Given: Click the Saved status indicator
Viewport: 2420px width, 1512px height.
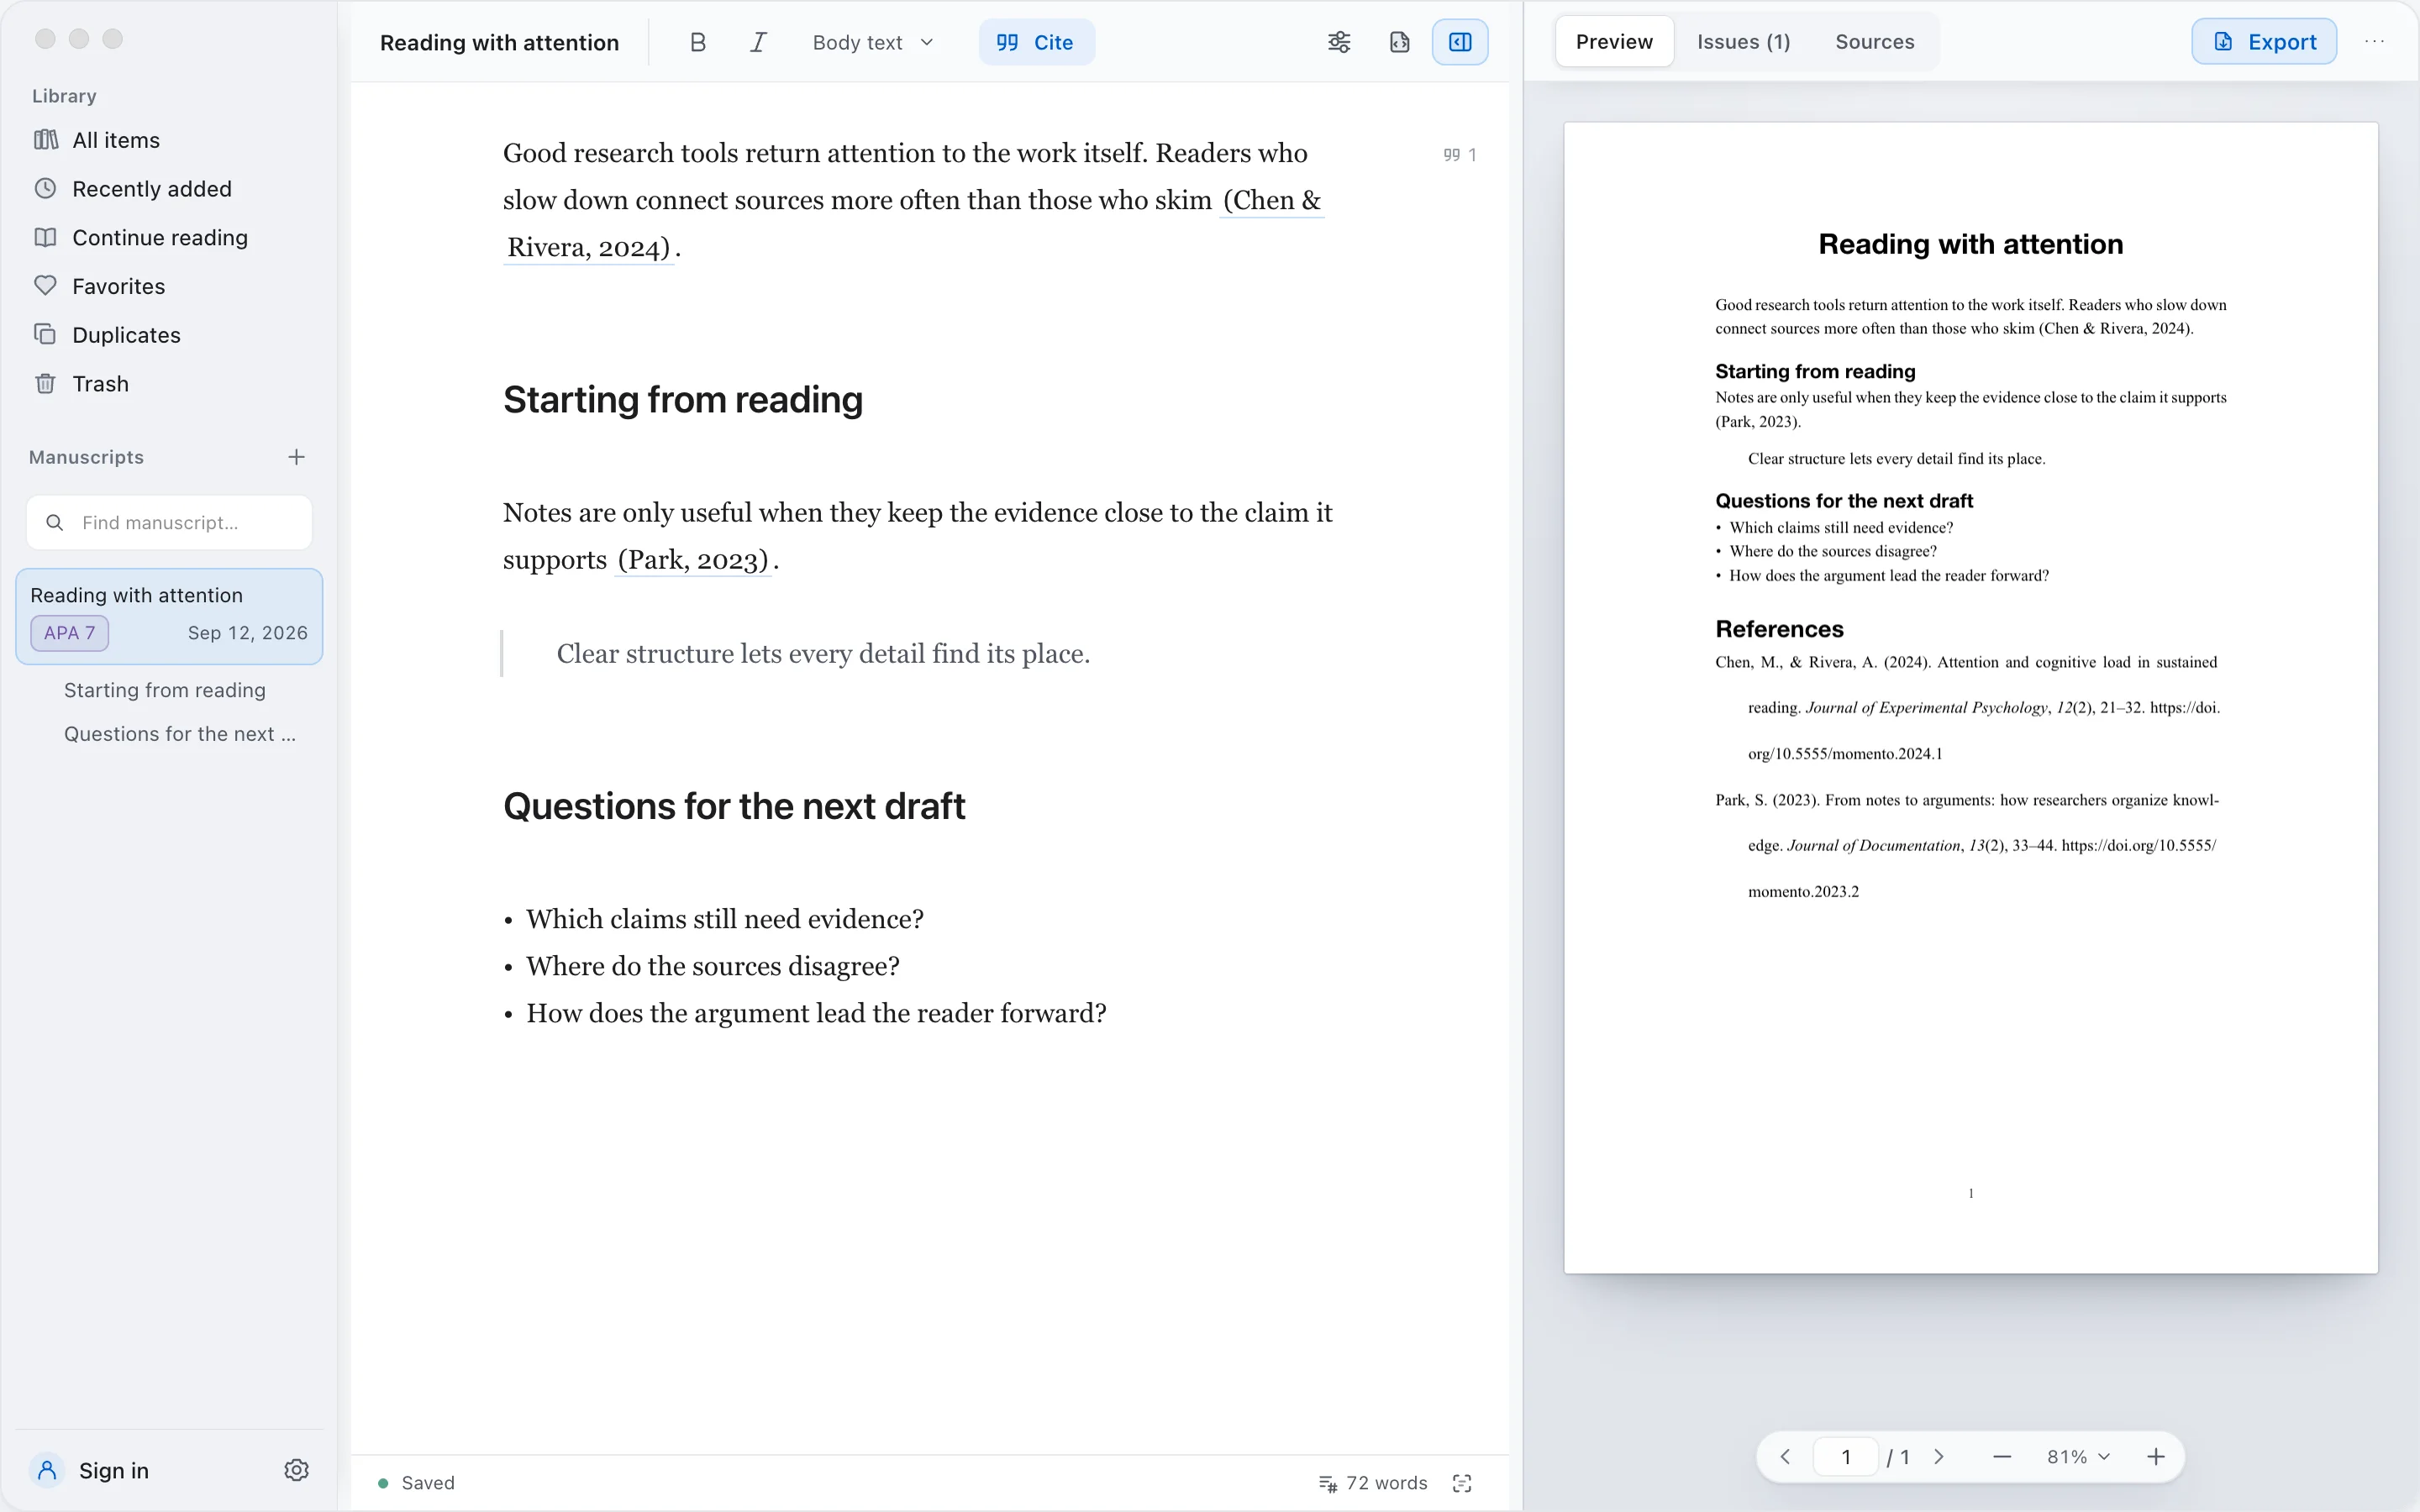Looking at the screenshot, I should point(416,1483).
